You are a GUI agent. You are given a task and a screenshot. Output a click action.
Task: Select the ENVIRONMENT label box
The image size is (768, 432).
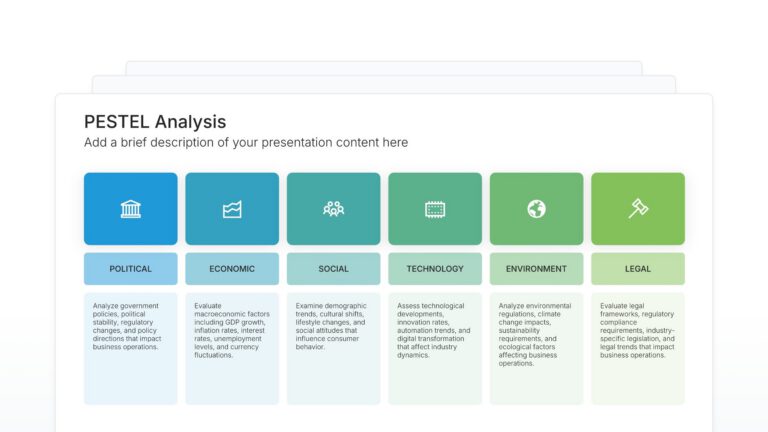[x=536, y=269]
